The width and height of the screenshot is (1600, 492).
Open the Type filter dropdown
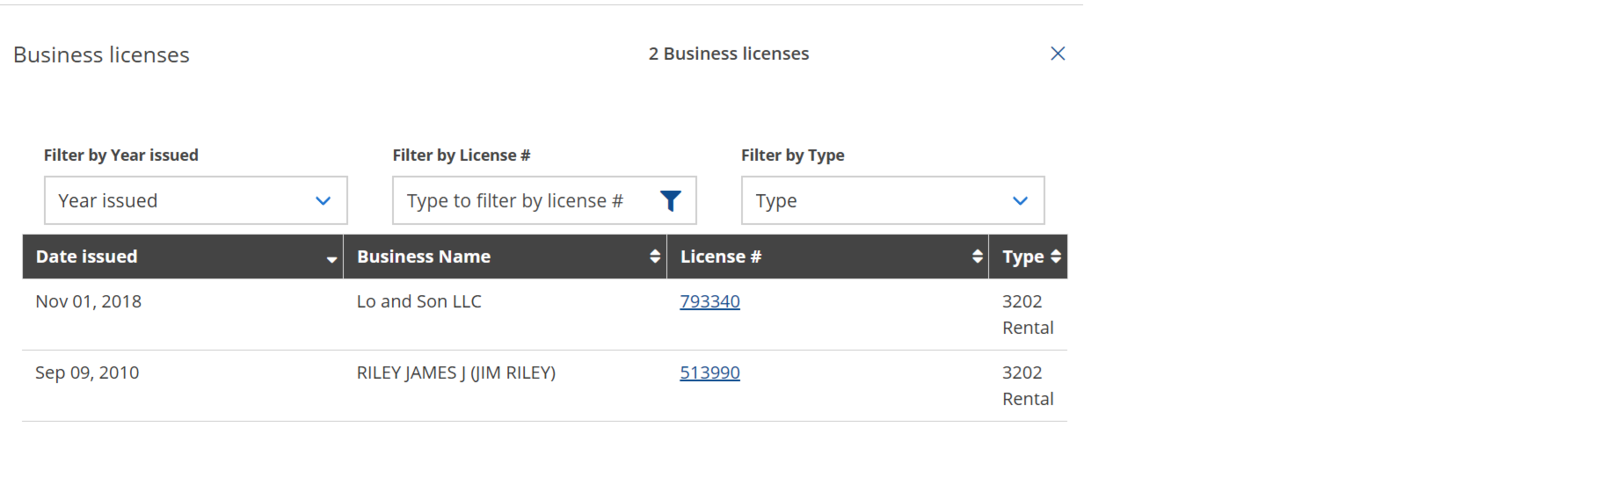pos(892,201)
